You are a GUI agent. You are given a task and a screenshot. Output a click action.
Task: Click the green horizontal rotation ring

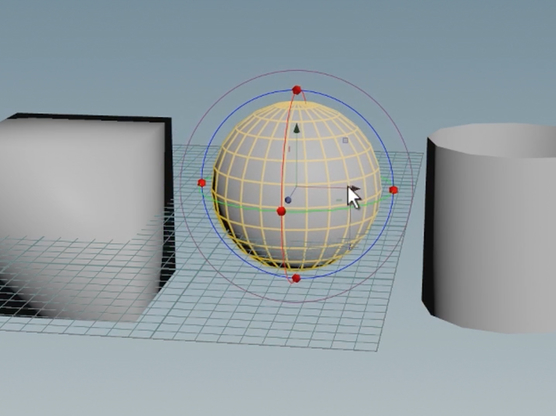(x=248, y=209)
